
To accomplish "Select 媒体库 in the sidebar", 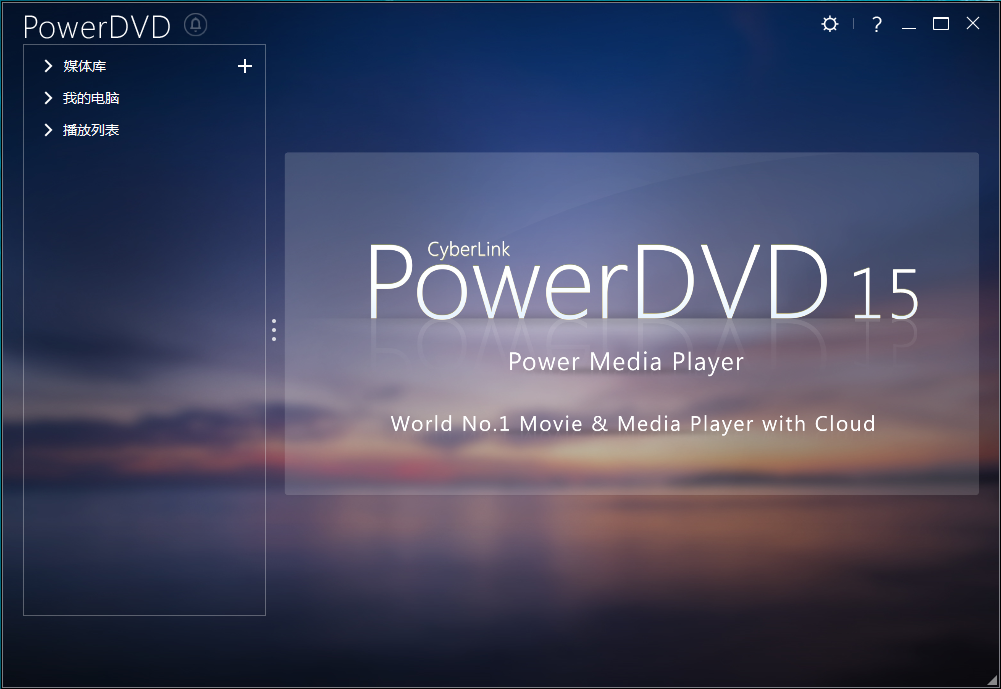I will 84,66.
